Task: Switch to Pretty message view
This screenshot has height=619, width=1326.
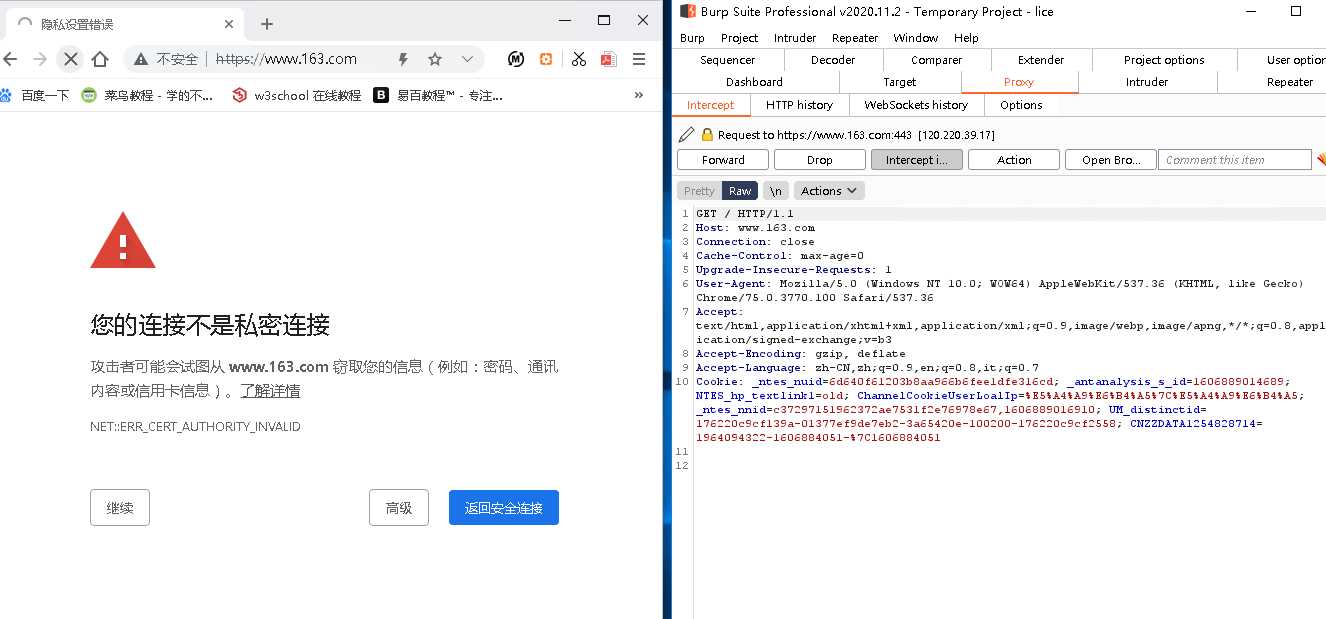Action: click(699, 191)
